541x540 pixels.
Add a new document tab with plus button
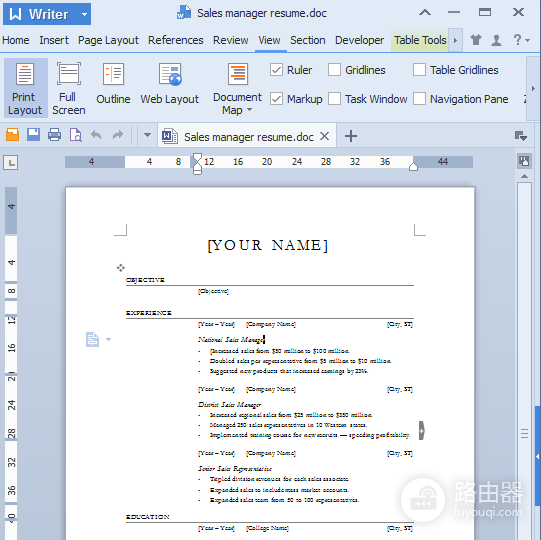tap(351, 136)
